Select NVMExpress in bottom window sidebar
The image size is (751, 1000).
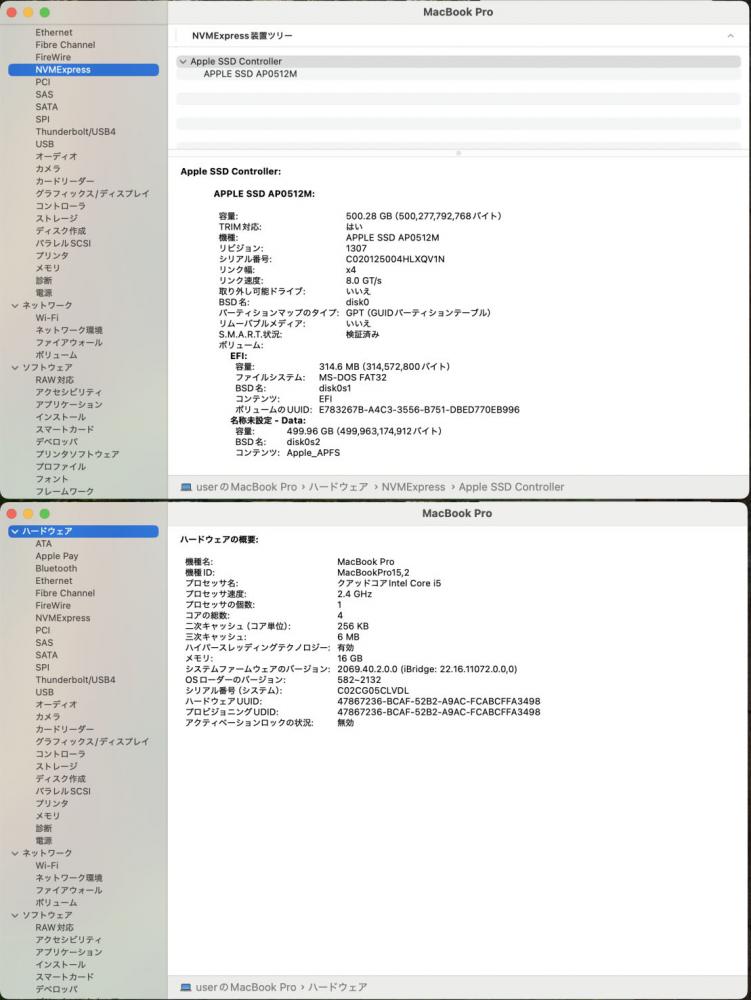point(62,618)
